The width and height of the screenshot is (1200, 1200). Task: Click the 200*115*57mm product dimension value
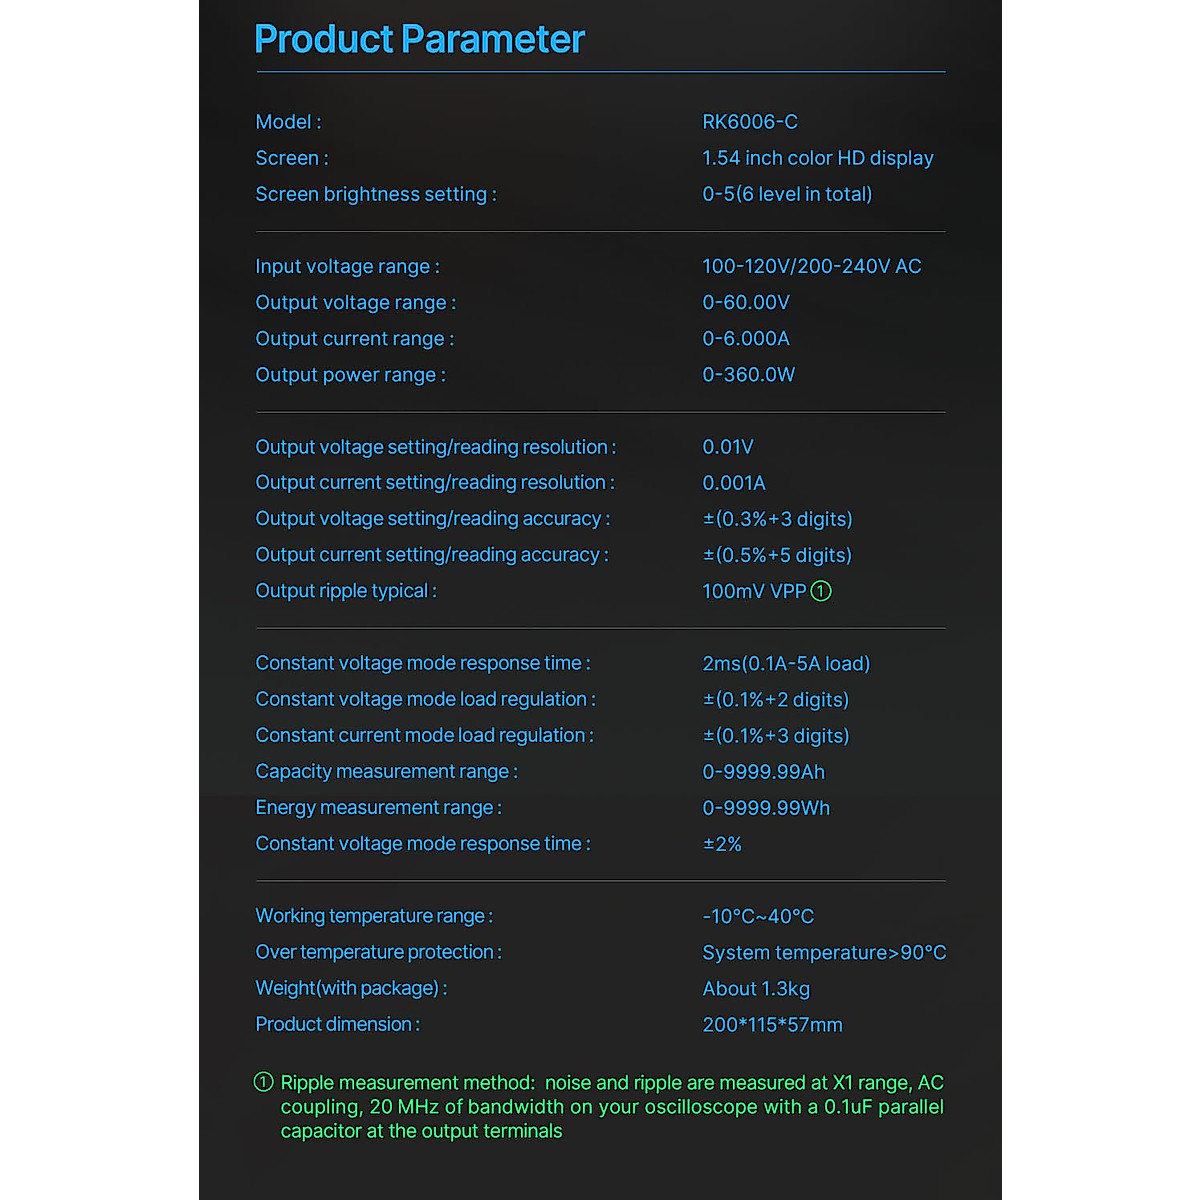tap(772, 1025)
